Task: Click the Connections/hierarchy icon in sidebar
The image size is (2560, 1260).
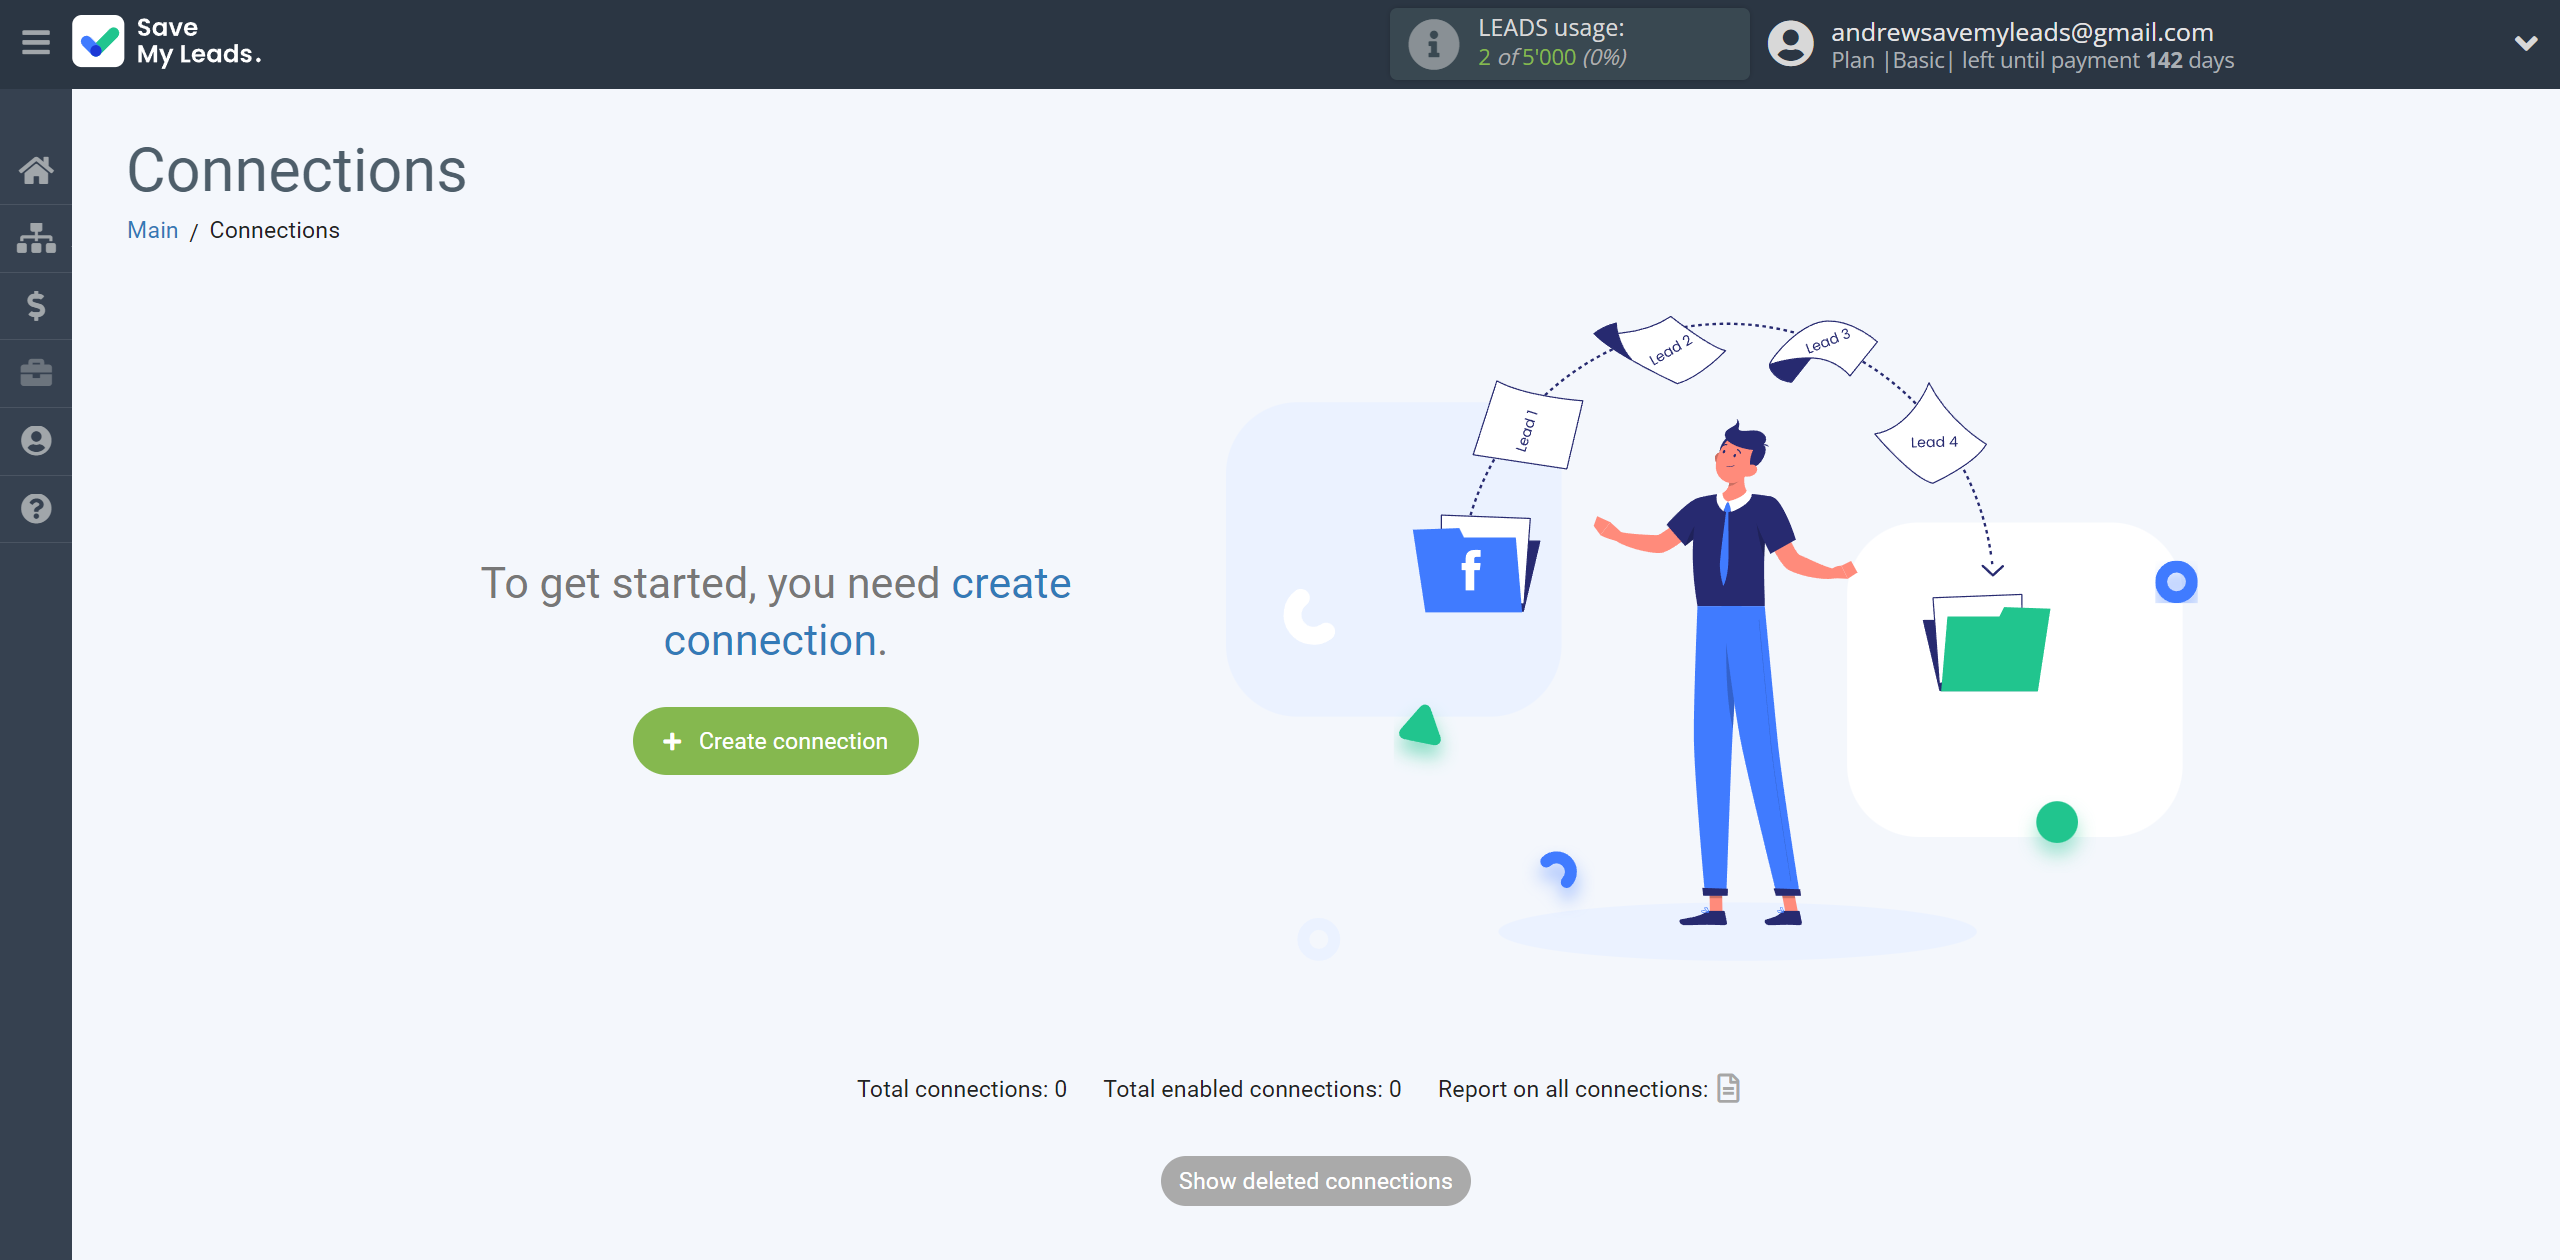Action: tap(36, 237)
